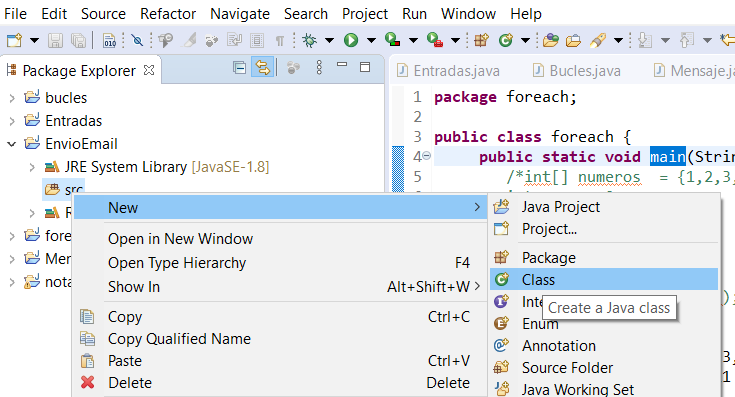The height and width of the screenshot is (397, 735).
Task: Open the New wizard dropdown arrow
Action: coord(34,40)
